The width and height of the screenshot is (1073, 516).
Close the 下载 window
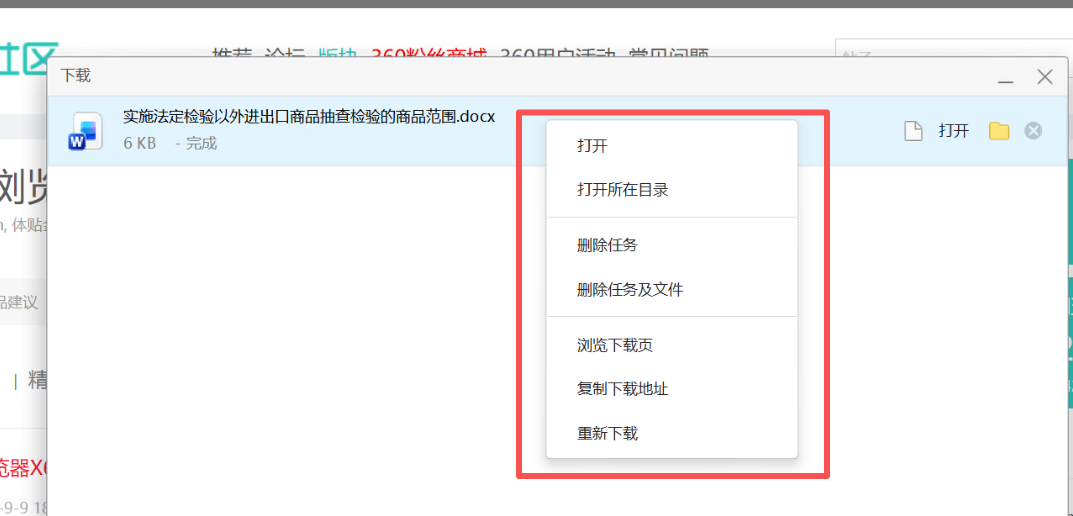1044,77
